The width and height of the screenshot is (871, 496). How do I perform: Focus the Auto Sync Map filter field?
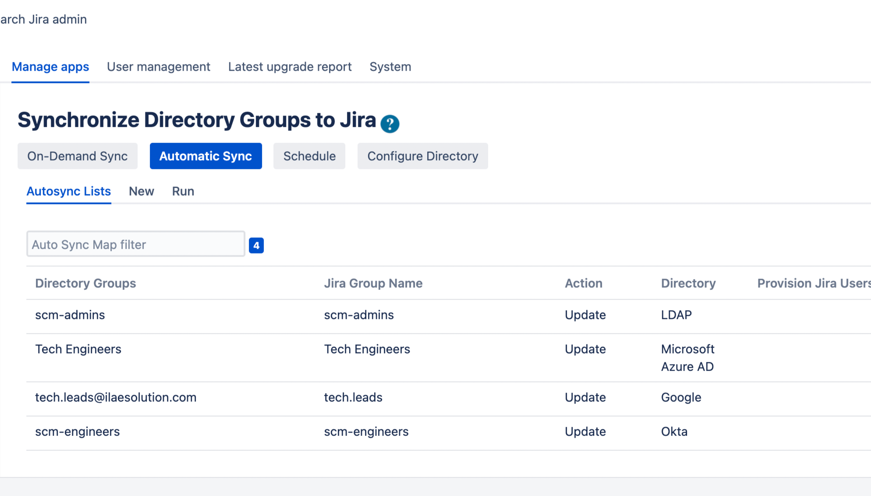(x=135, y=244)
